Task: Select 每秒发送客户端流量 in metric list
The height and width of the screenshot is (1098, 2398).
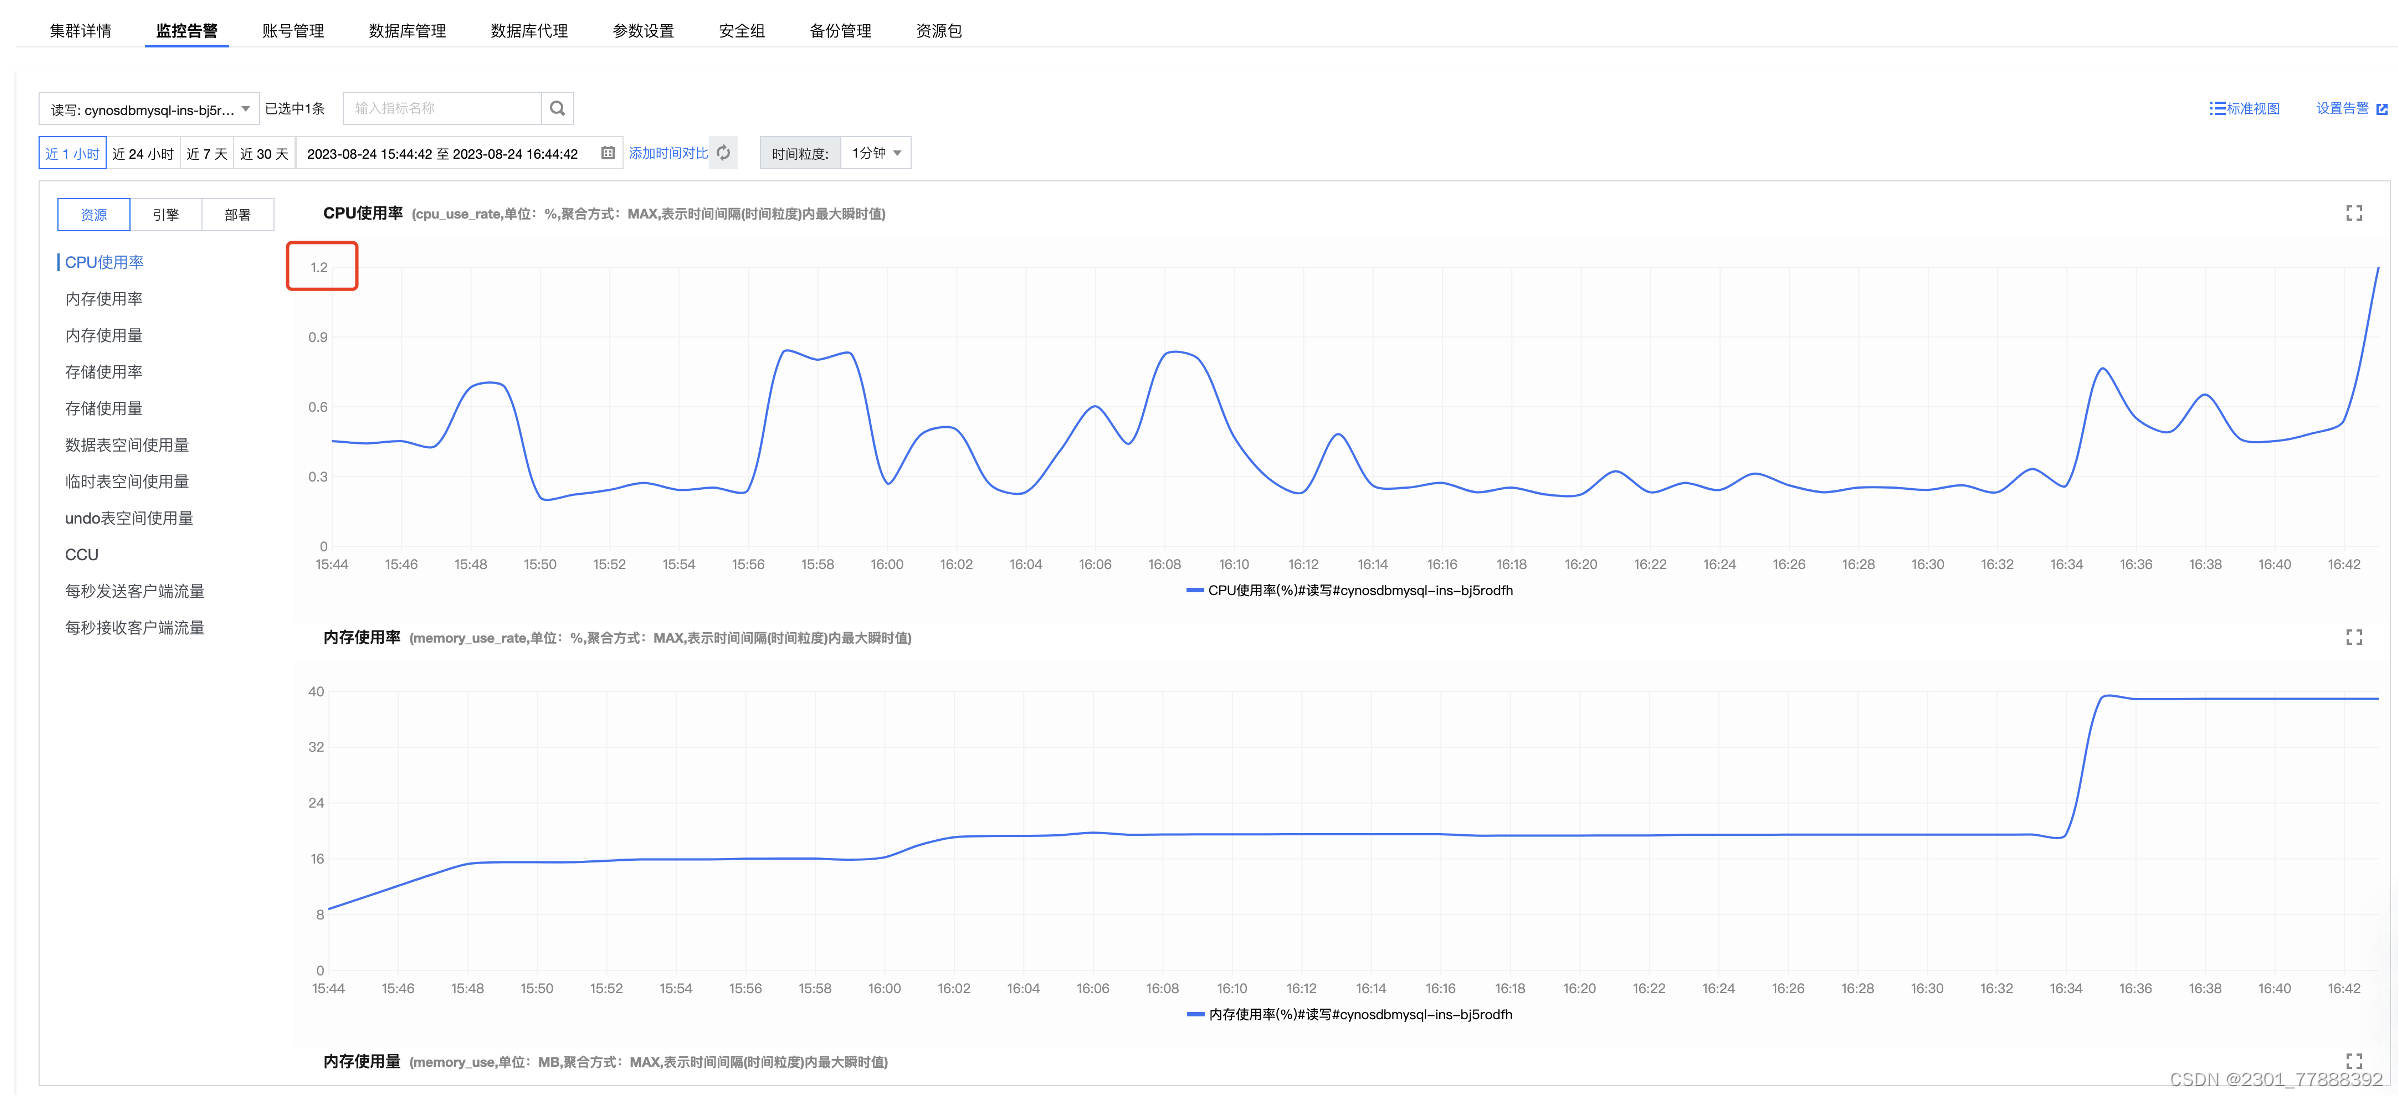Action: point(135,591)
